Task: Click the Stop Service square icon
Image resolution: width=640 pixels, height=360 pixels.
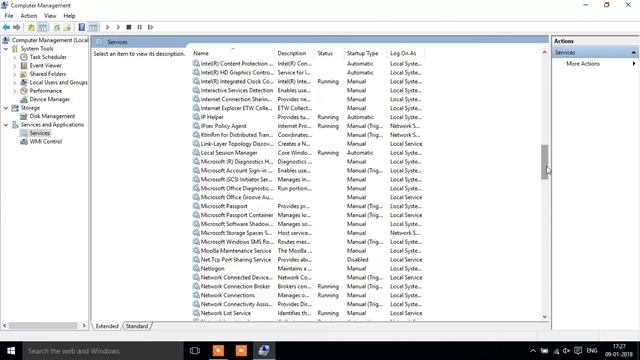Action: click(x=129, y=27)
